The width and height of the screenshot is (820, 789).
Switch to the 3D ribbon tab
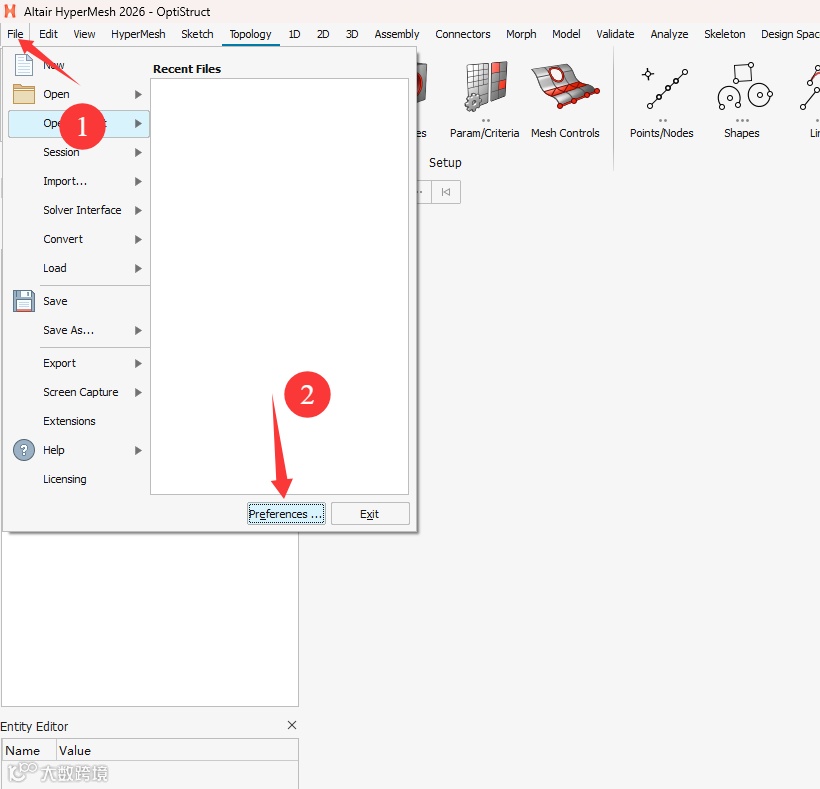pos(352,34)
